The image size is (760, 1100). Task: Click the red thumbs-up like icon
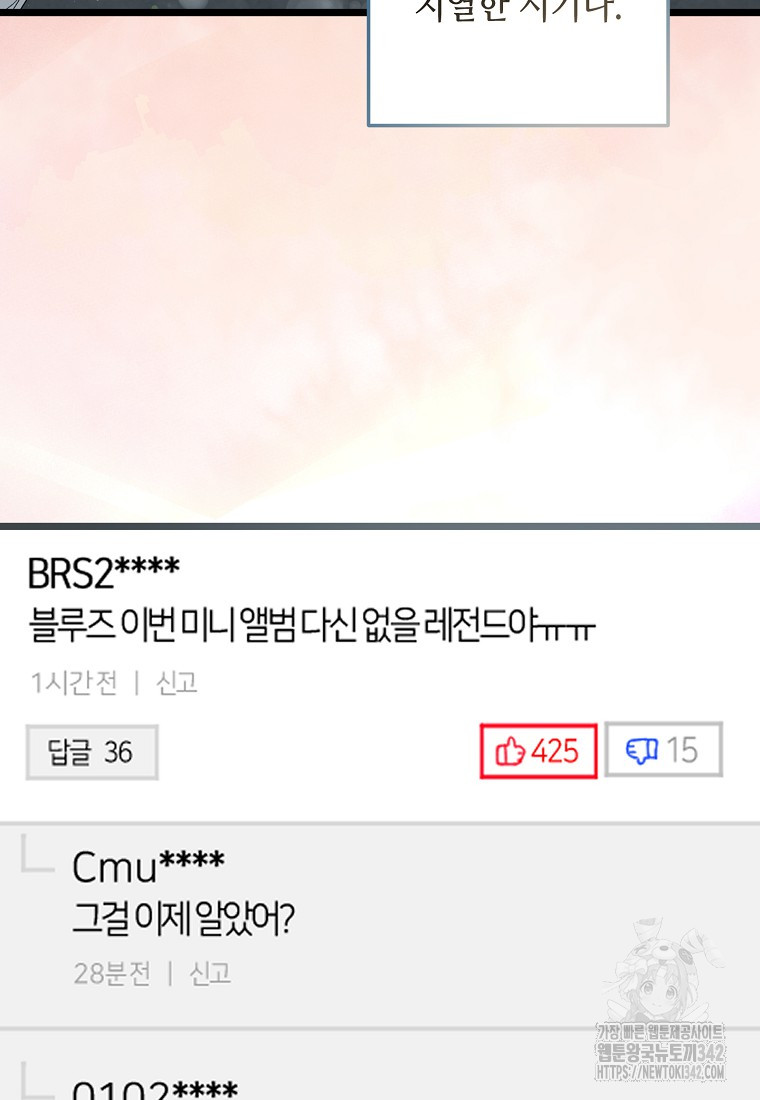pos(510,751)
